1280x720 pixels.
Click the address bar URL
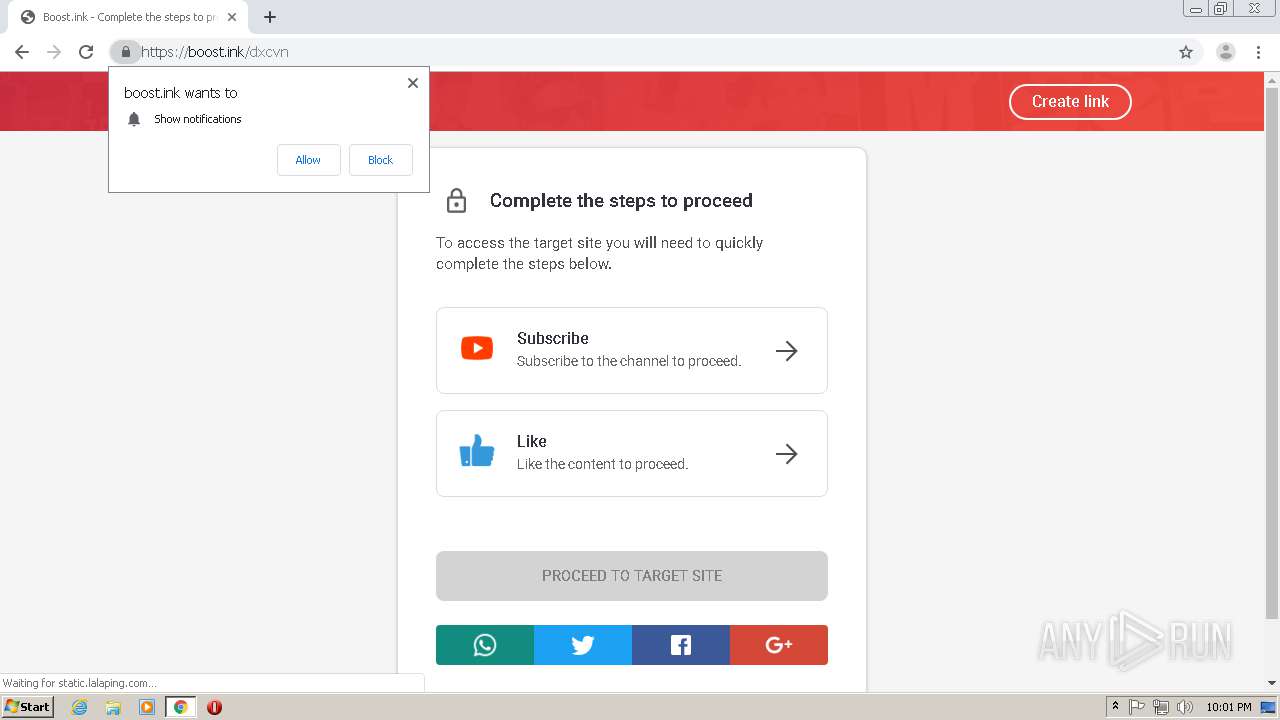tap(215, 52)
